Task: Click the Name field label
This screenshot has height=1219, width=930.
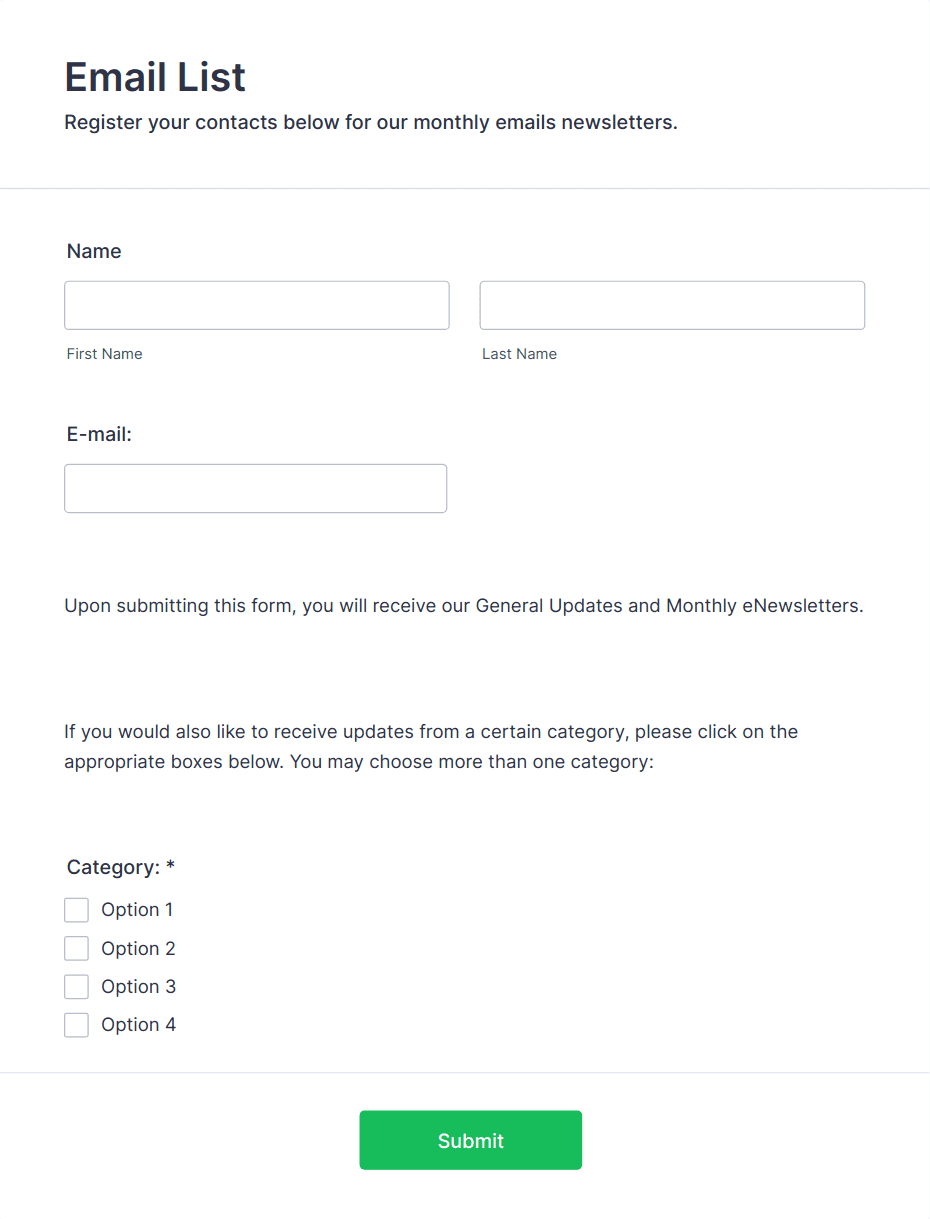Action: click(93, 251)
